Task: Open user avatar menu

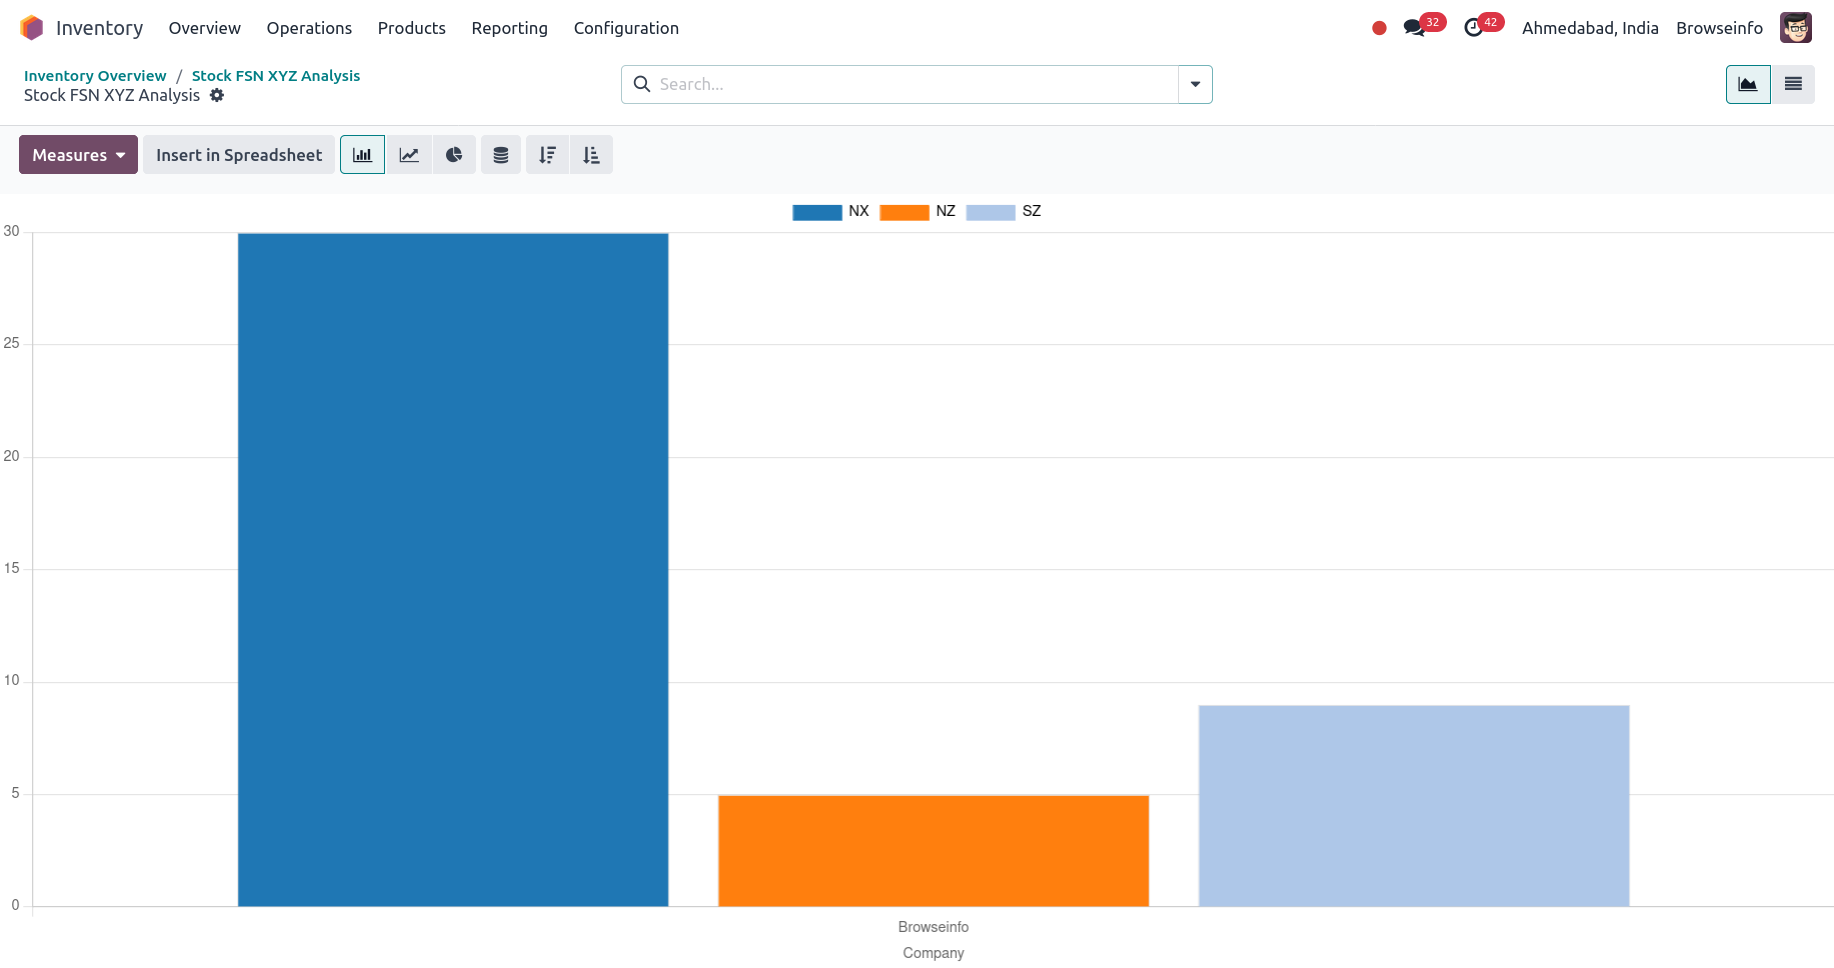Action: click(1796, 28)
